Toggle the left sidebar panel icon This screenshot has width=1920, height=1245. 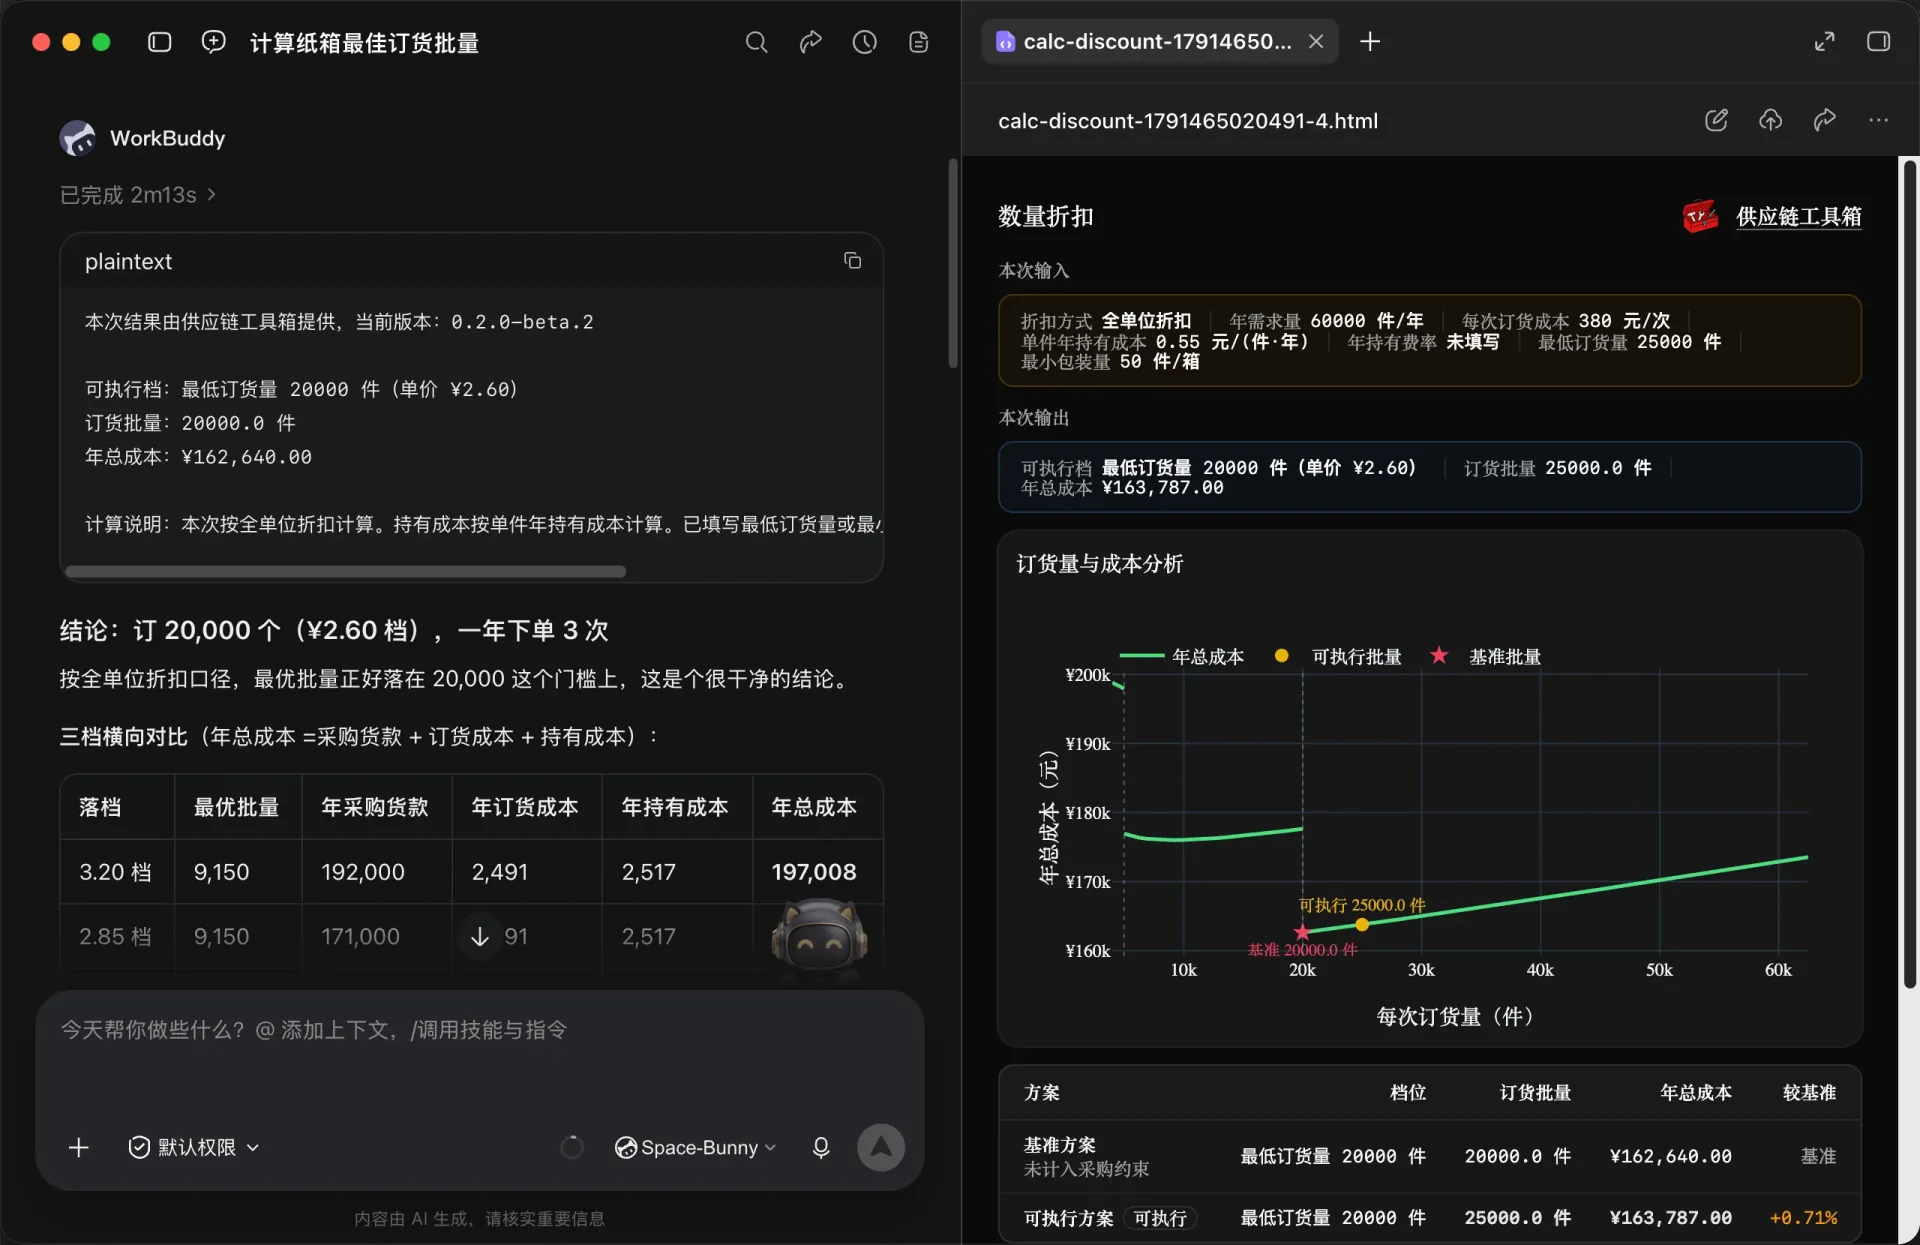(x=160, y=42)
